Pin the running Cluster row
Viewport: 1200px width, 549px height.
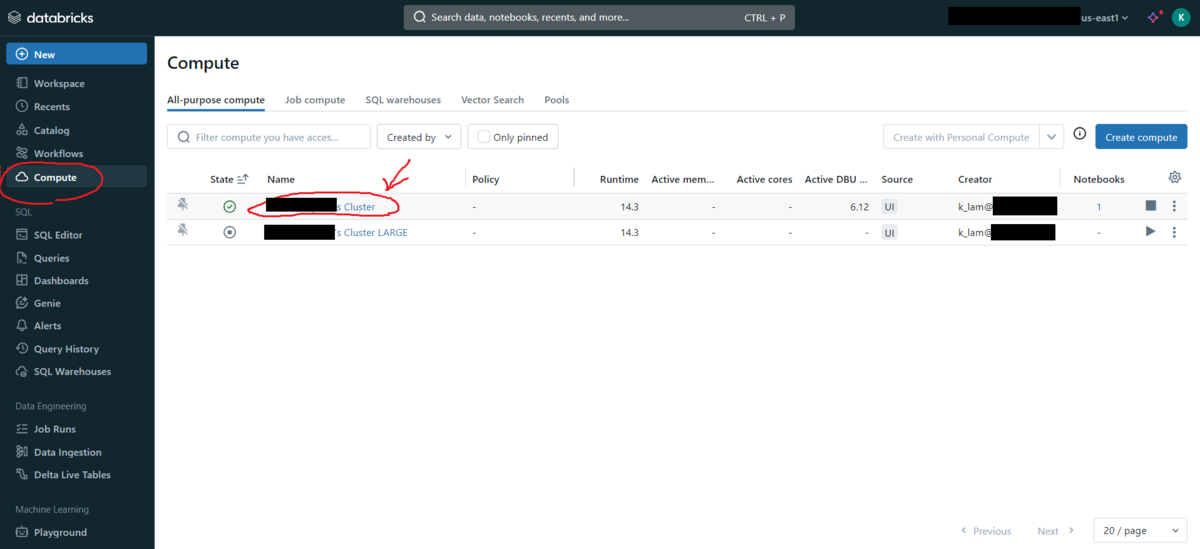(x=183, y=205)
